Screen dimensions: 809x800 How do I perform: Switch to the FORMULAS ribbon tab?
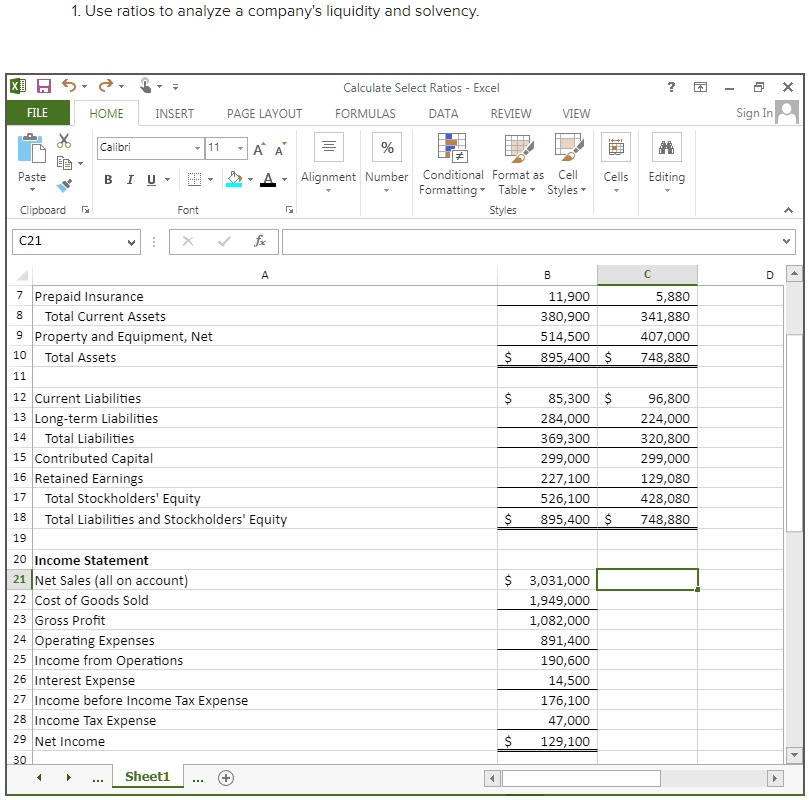[365, 113]
